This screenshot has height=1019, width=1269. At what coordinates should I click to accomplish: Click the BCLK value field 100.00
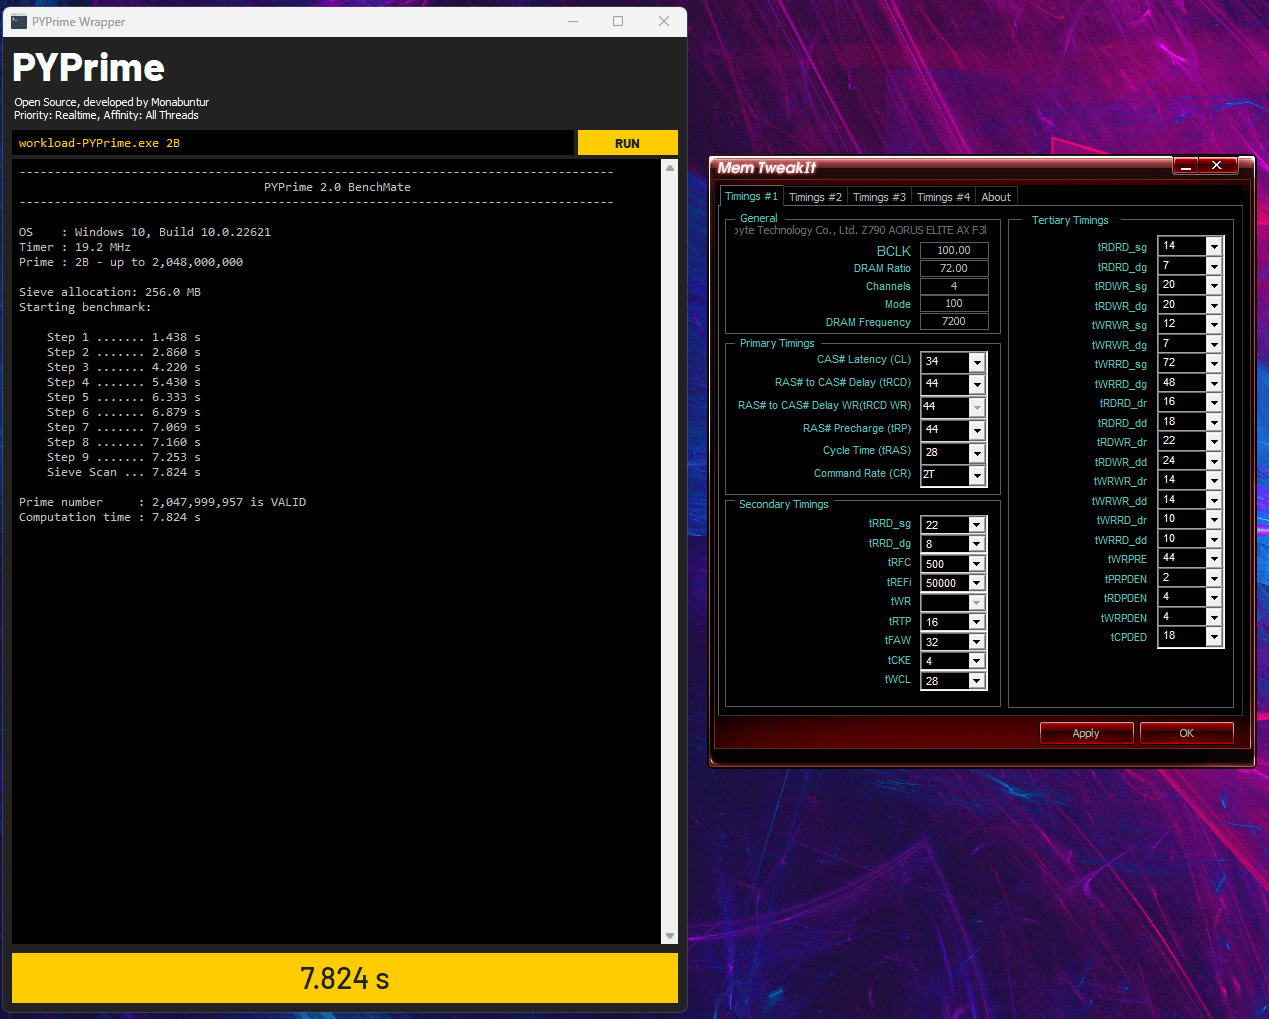[954, 250]
